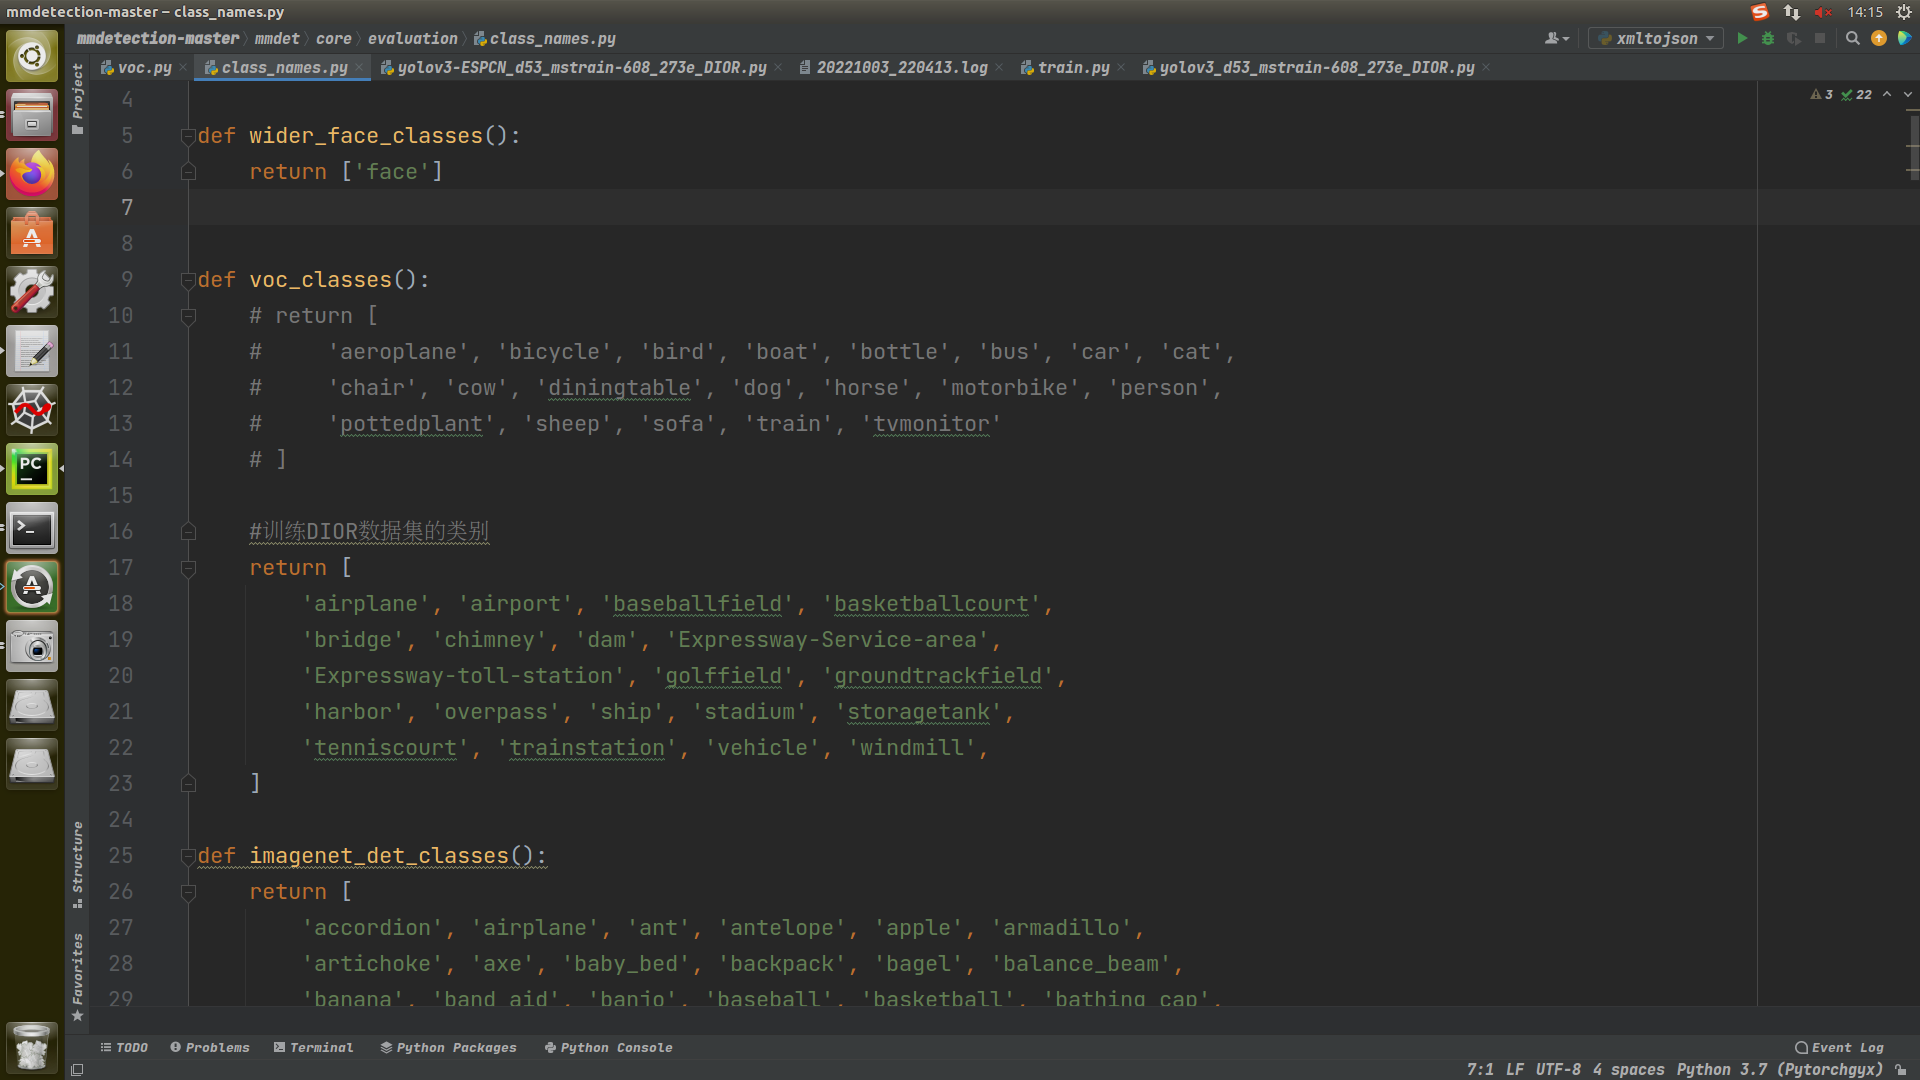Jump to next highlighted error arrow
The image size is (1920, 1080).
1908,94
